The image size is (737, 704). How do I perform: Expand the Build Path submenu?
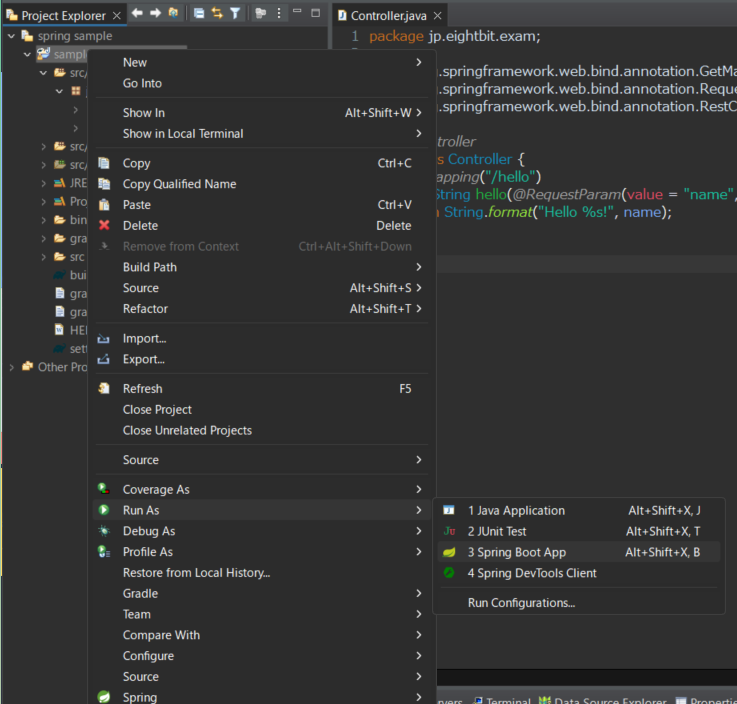click(262, 267)
